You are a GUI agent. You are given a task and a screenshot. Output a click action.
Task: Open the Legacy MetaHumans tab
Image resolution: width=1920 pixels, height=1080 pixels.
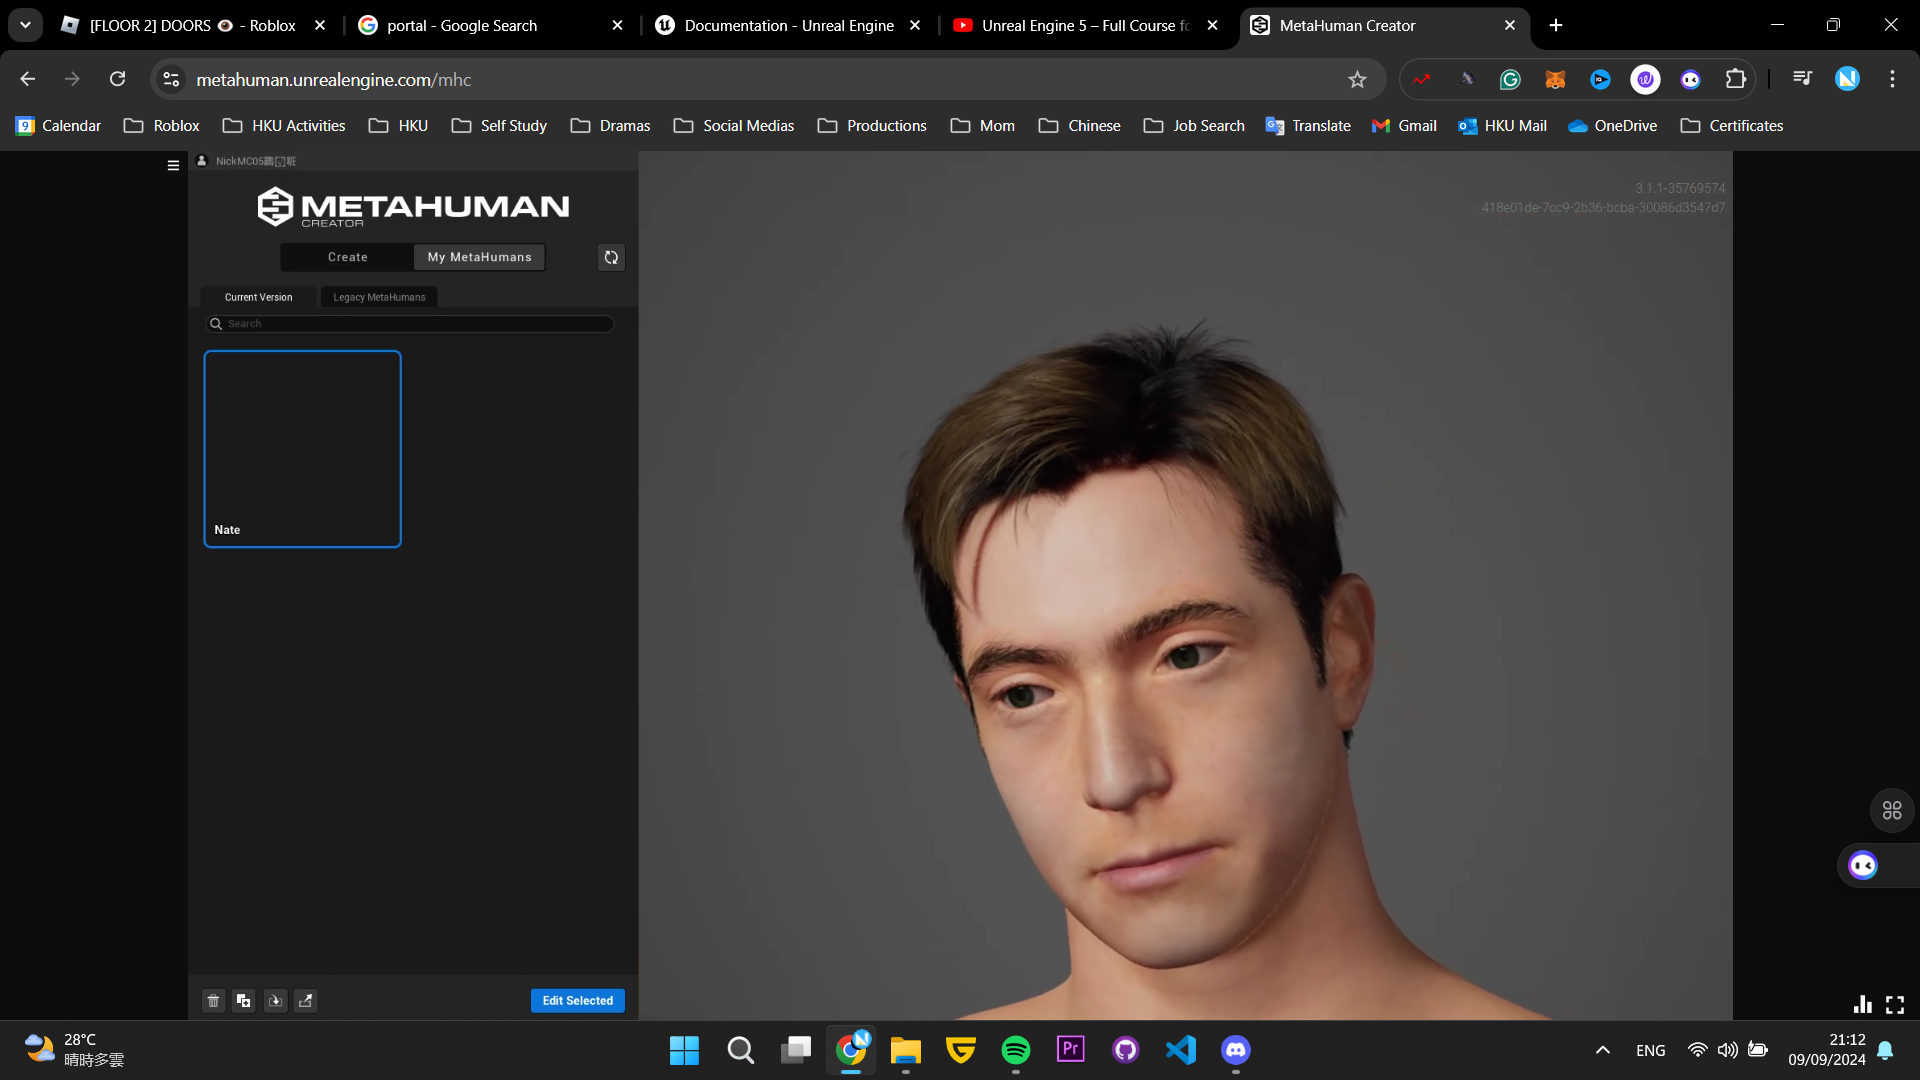379,297
